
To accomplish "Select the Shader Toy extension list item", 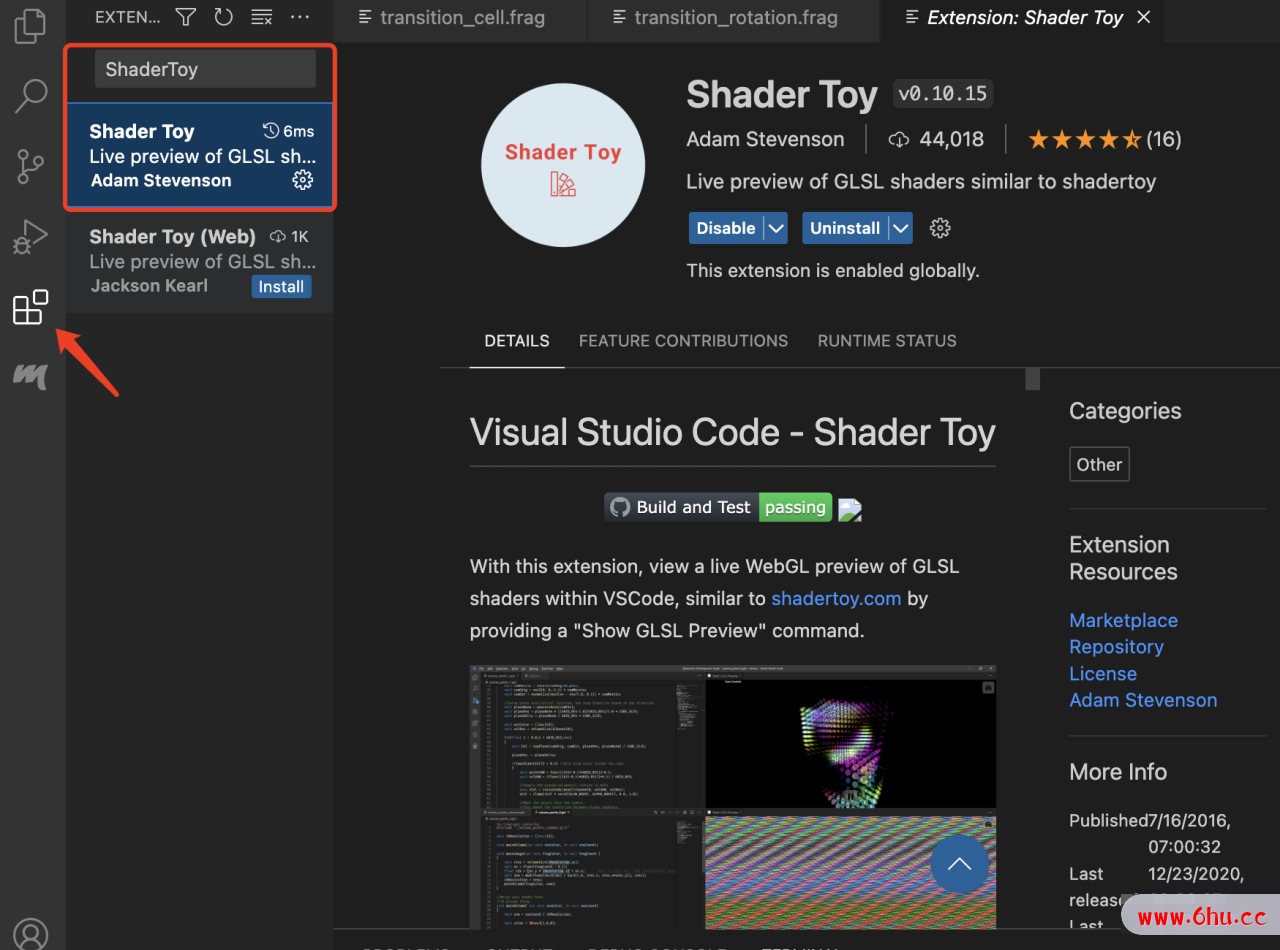I will tap(200, 155).
